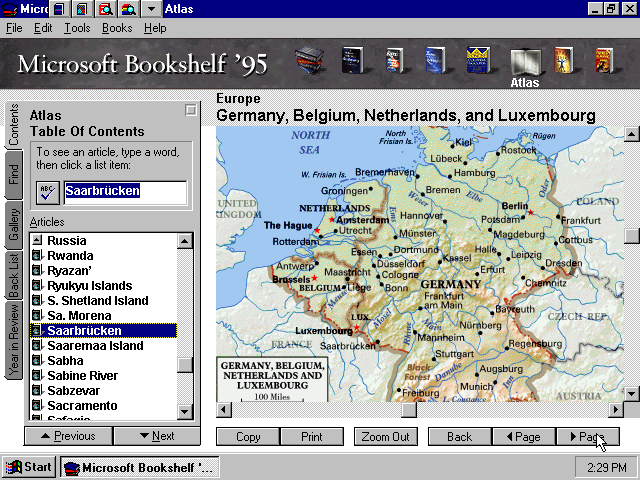Click the last book icon right of Atlas

[x=603, y=62]
